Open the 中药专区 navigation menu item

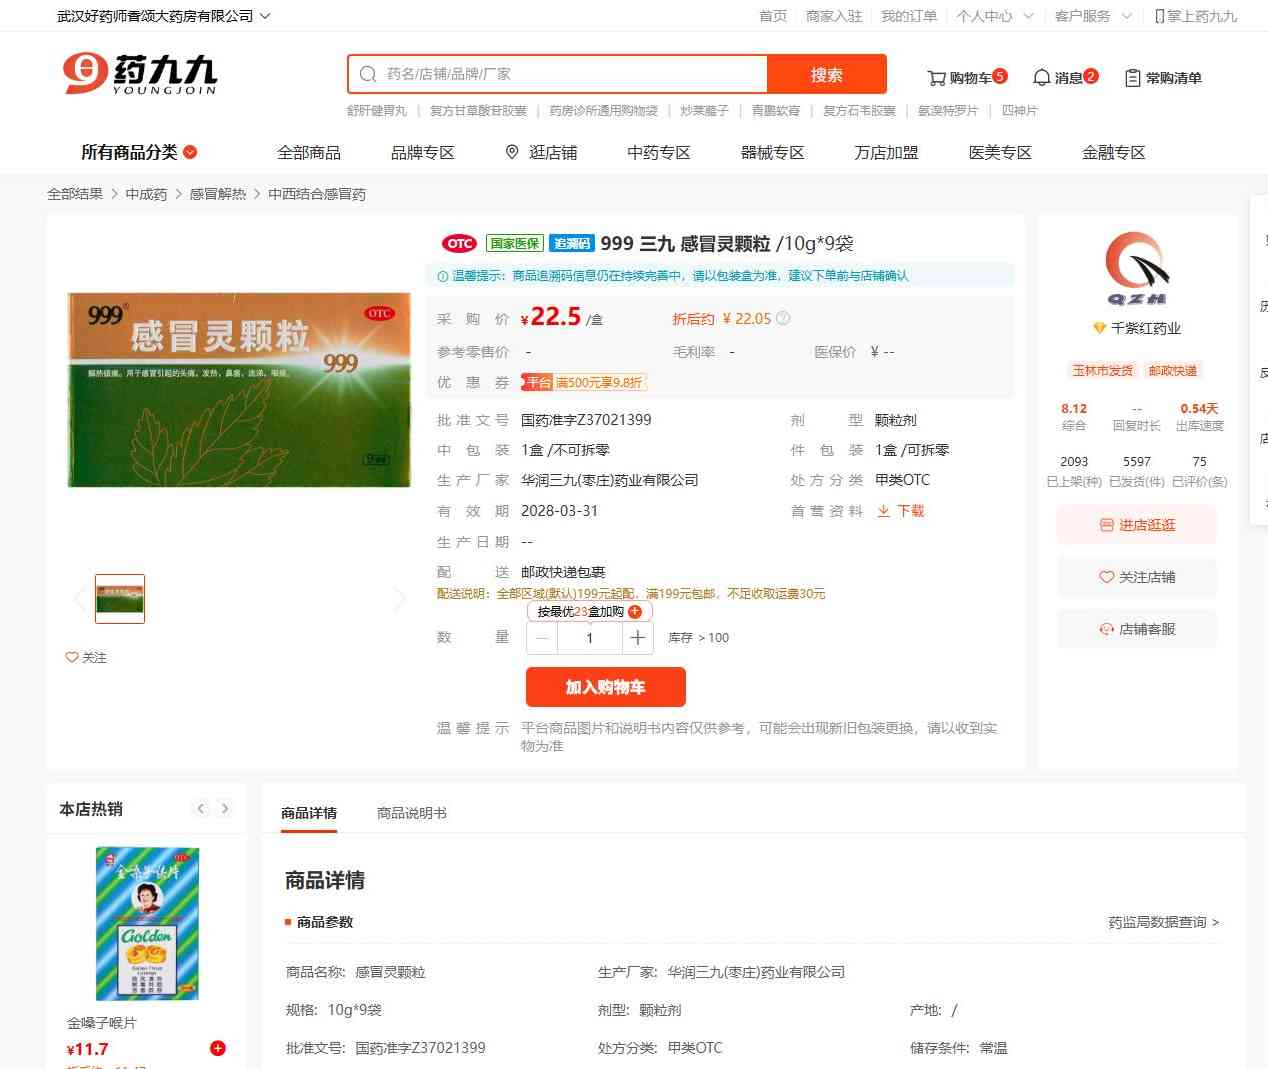tap(658, 152)
